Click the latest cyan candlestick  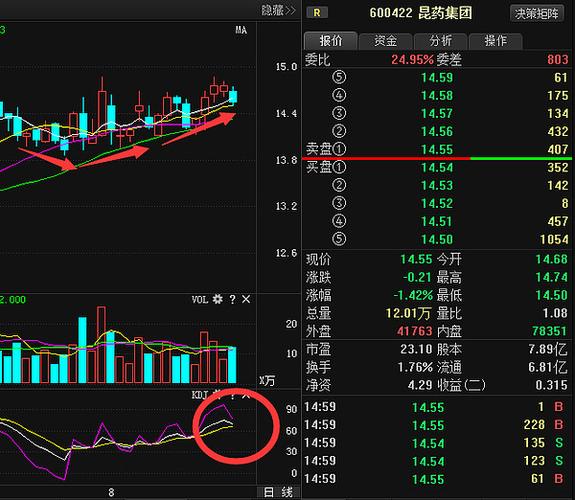point(233,96)
